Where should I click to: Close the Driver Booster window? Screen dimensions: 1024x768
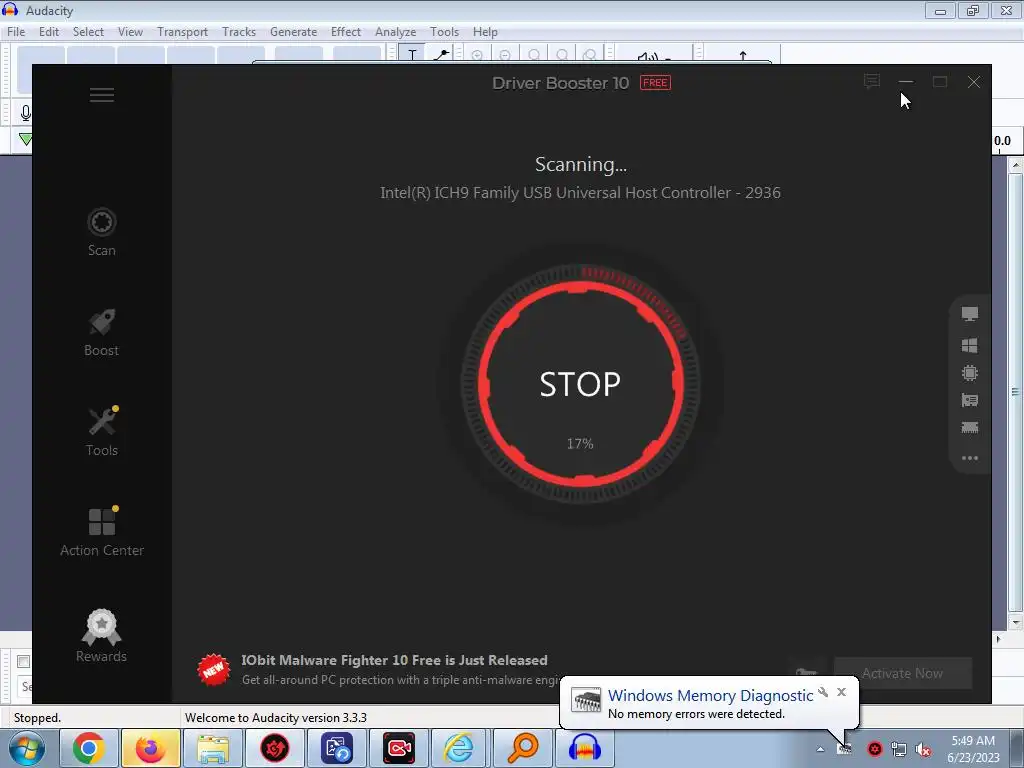[x=974, y=82]
